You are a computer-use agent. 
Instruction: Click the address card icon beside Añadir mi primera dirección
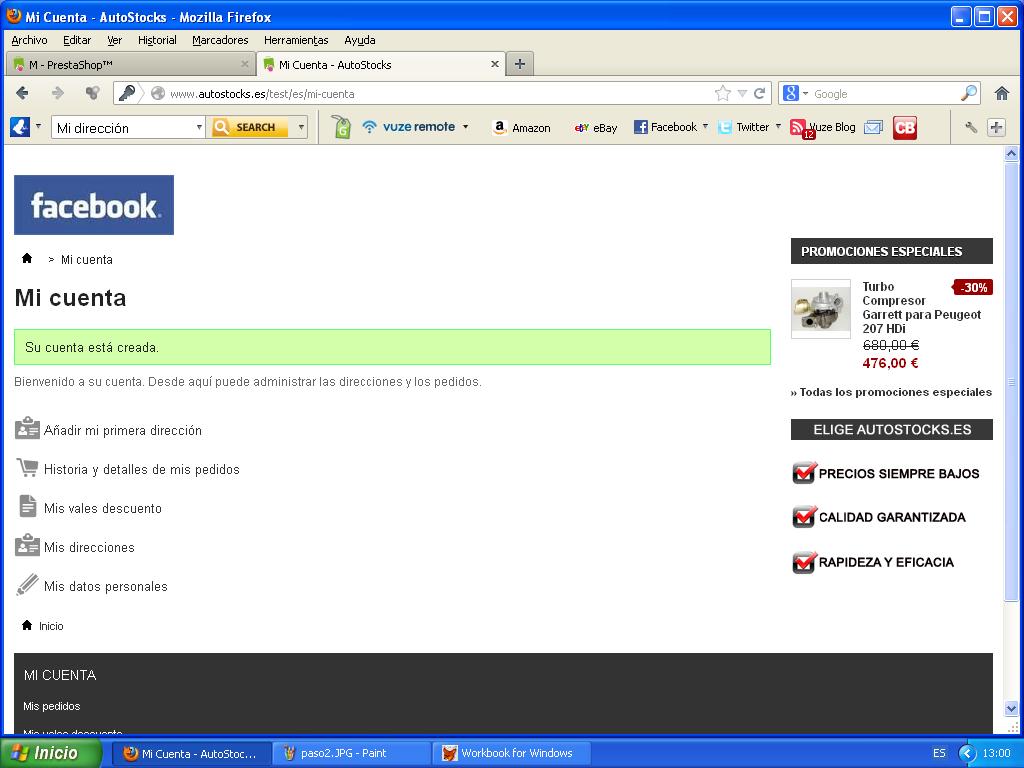pyautogui.click(x=27, y=428)
